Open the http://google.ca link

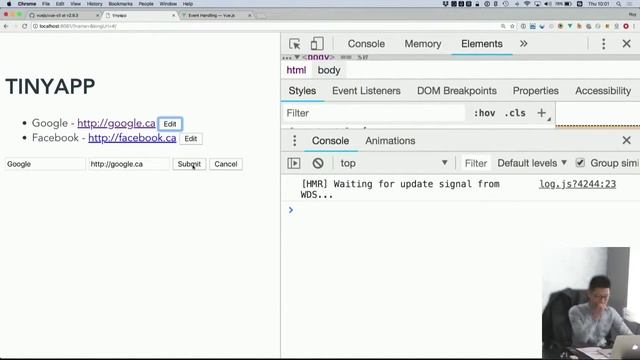click(116, 123)
